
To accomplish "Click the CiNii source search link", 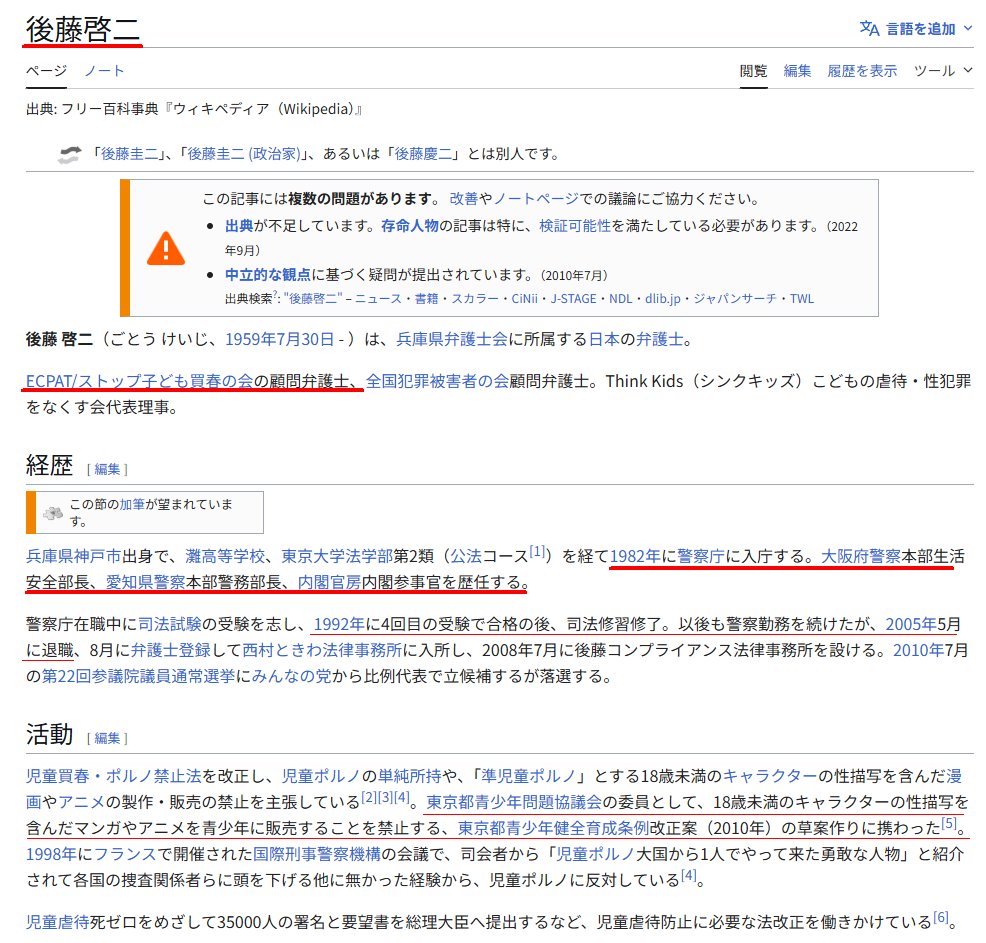I will (524, 299).
